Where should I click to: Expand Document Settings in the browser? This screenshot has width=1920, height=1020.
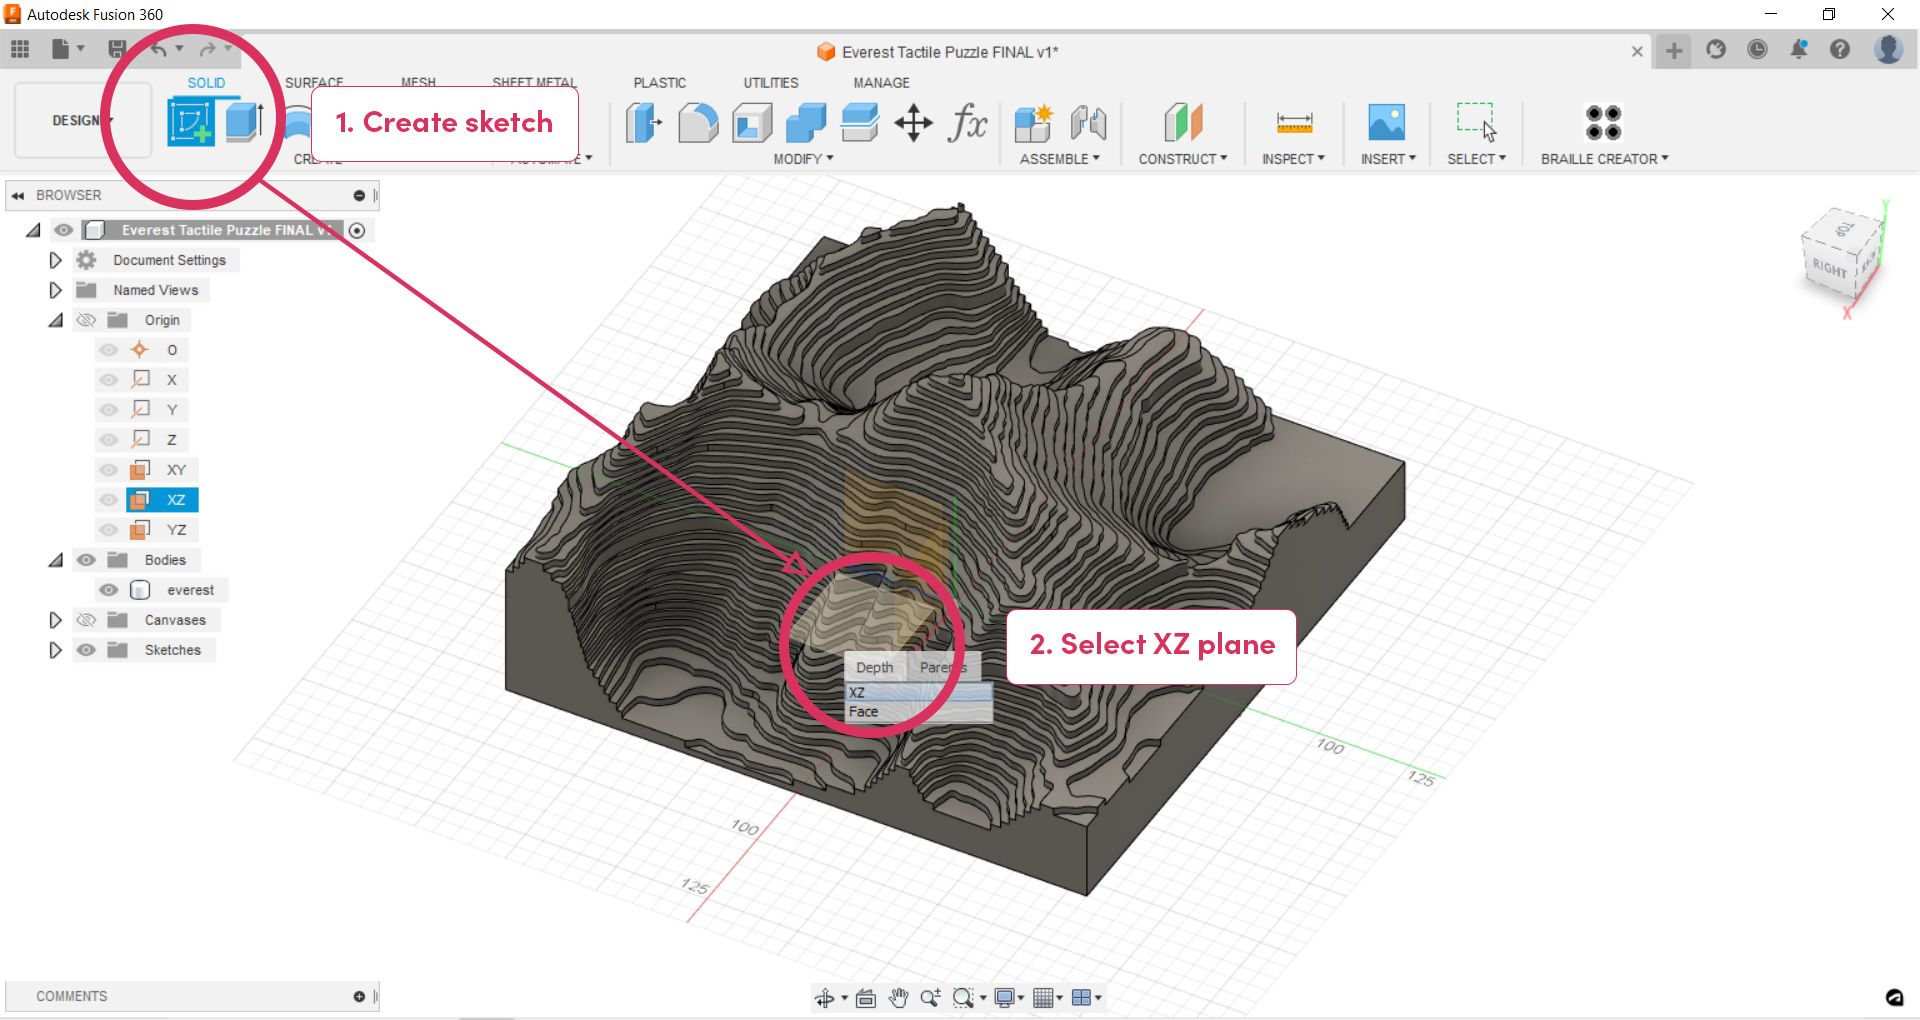tap(55, 260)
